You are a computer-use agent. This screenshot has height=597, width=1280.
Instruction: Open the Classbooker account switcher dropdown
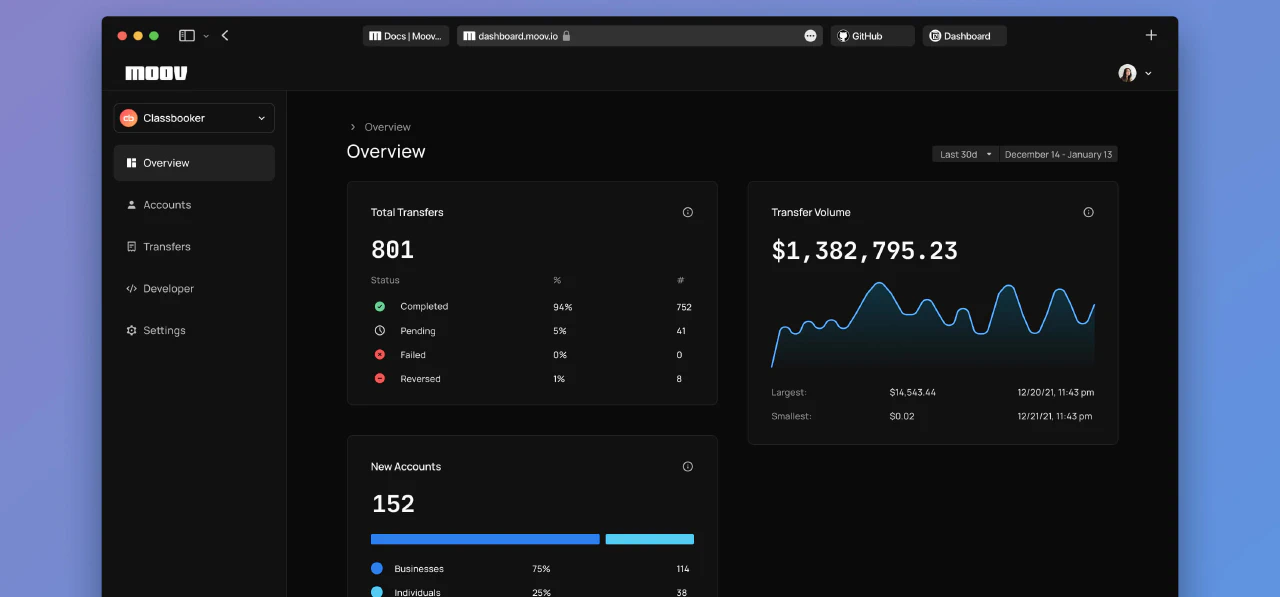point(194,118)
